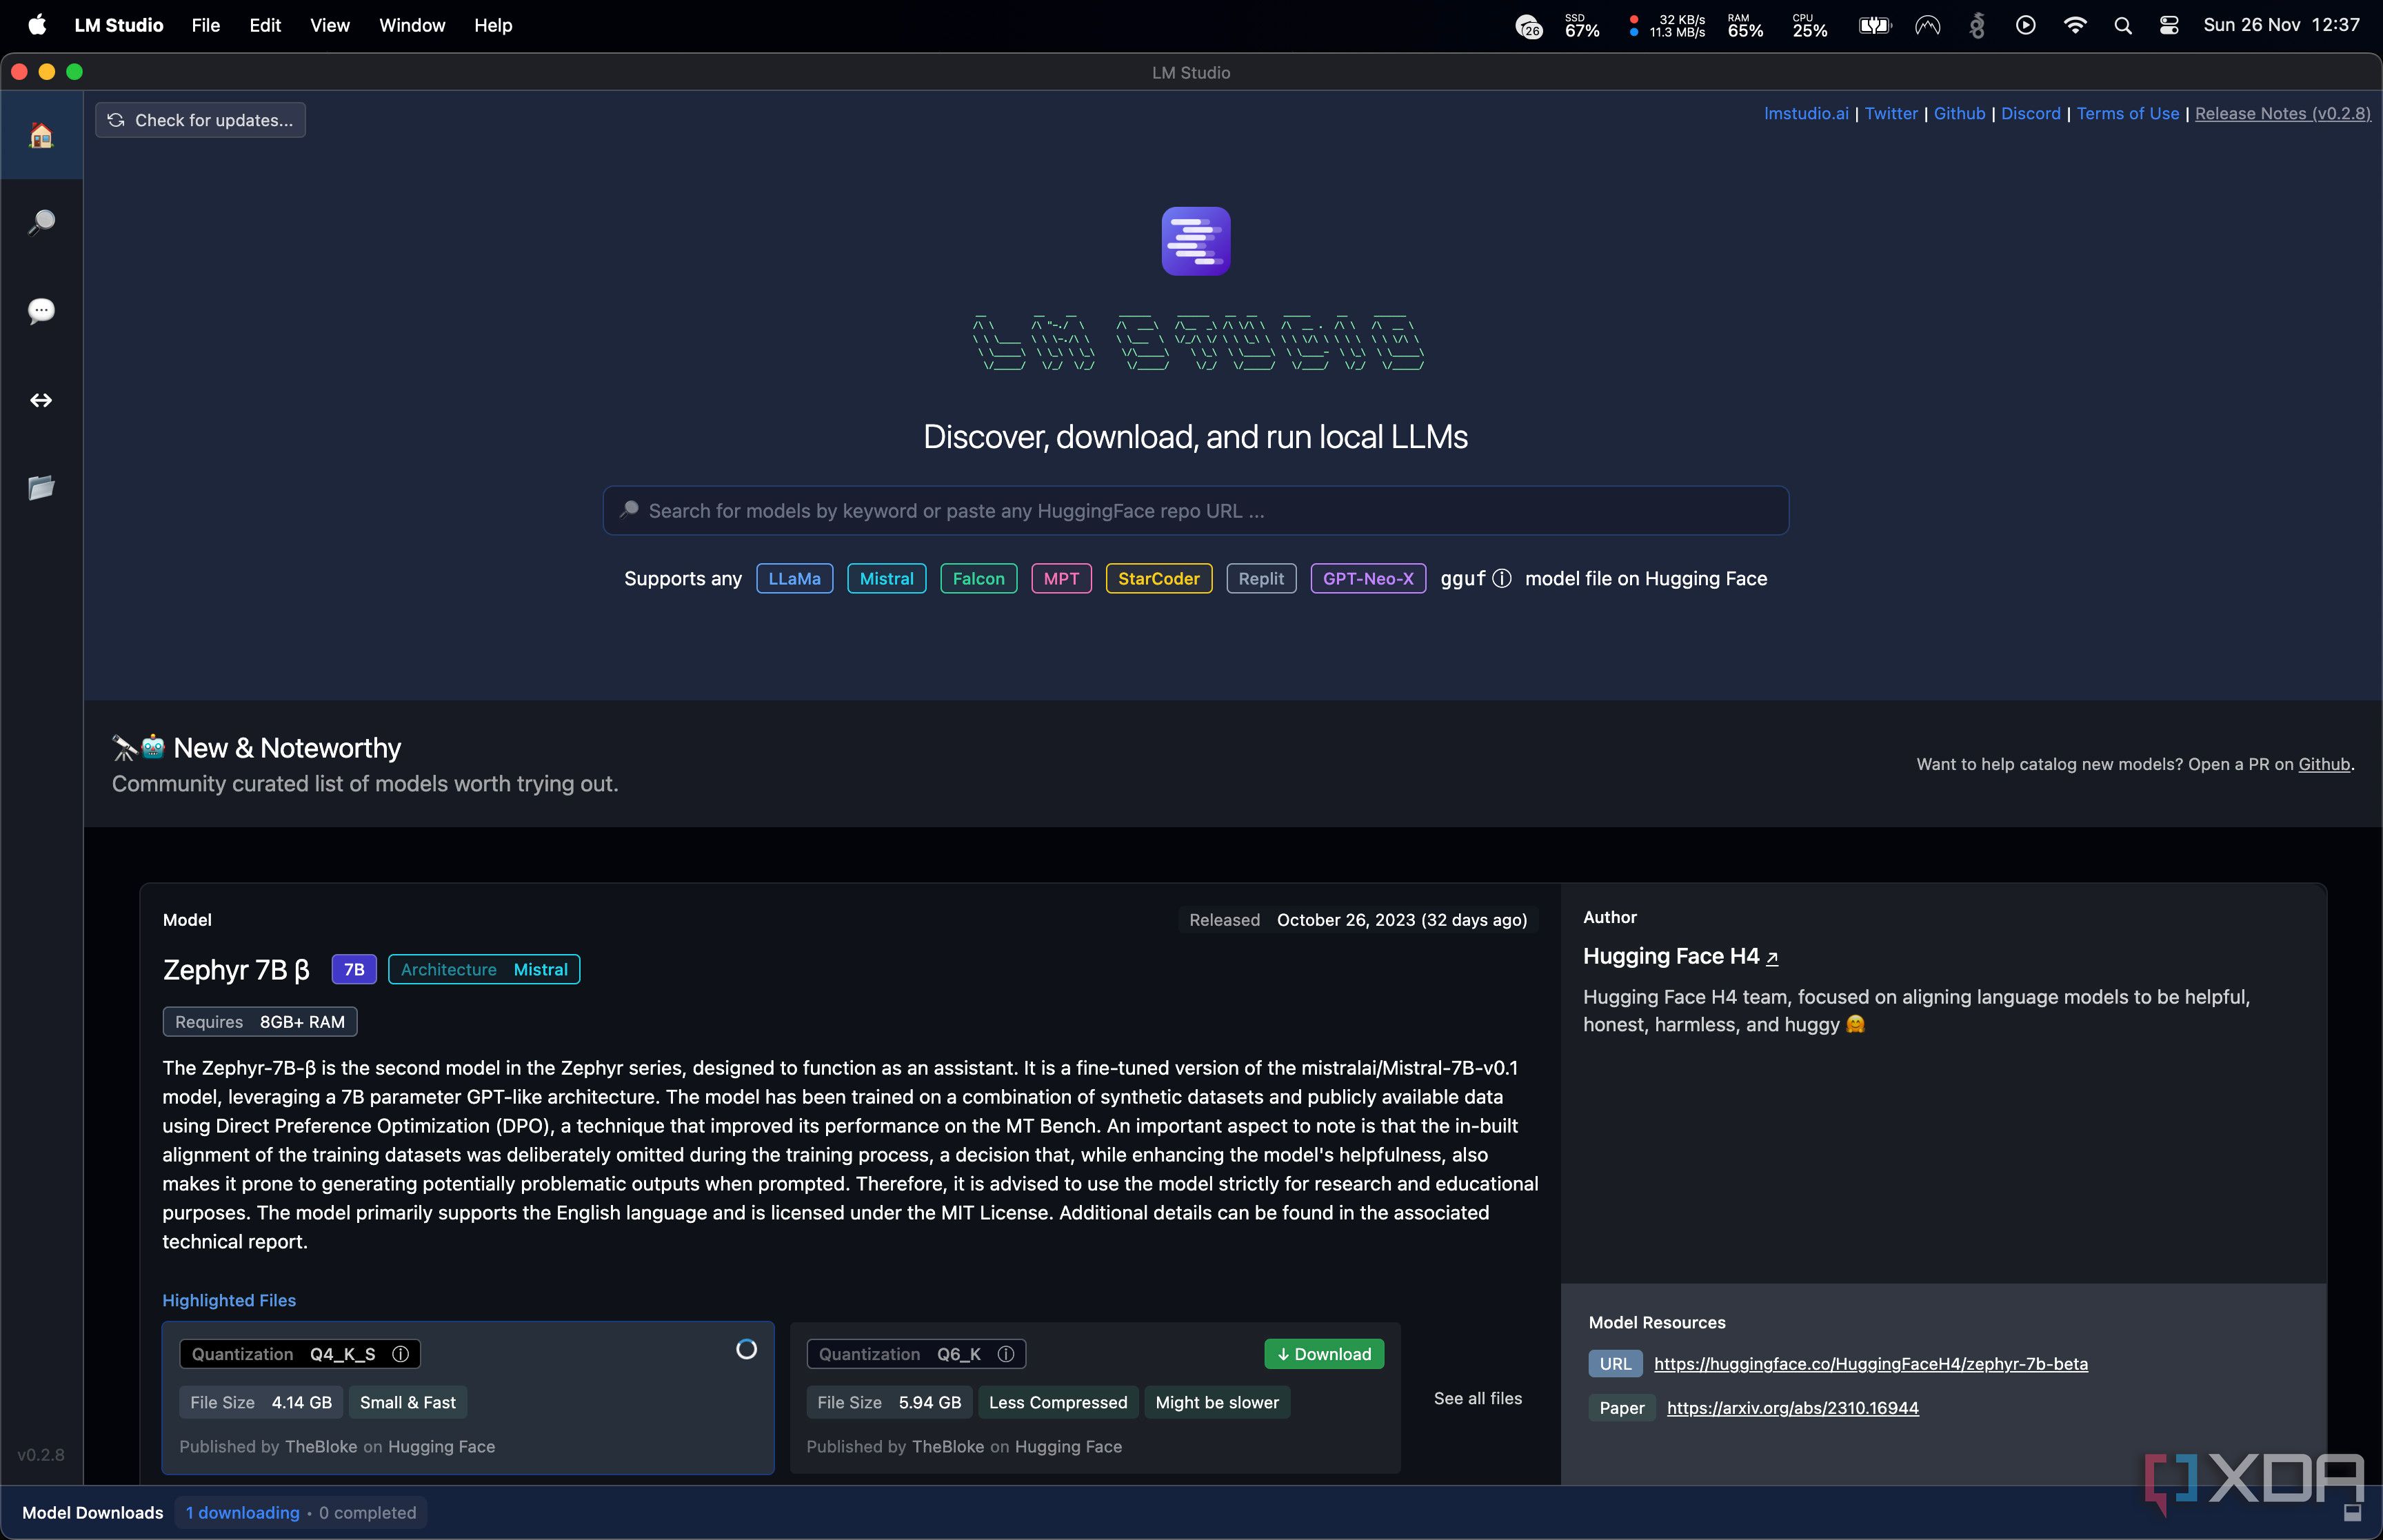Open the Help menu
The width and height of the screenshot is (2383, 1540).
pos(493,25)
